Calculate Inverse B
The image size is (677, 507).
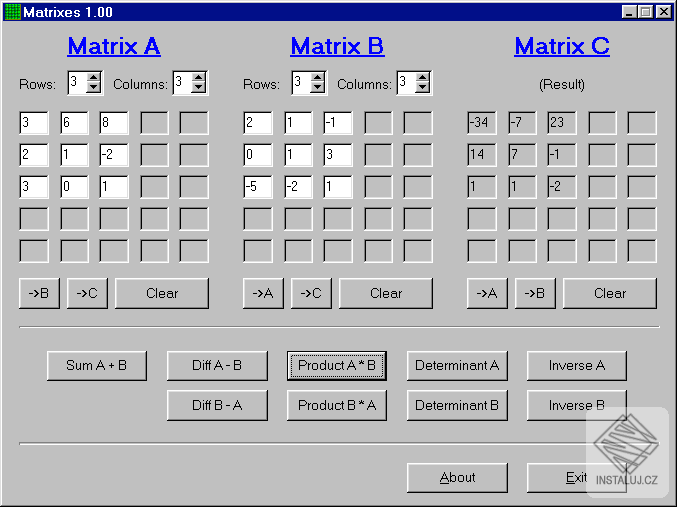(577, 406)
